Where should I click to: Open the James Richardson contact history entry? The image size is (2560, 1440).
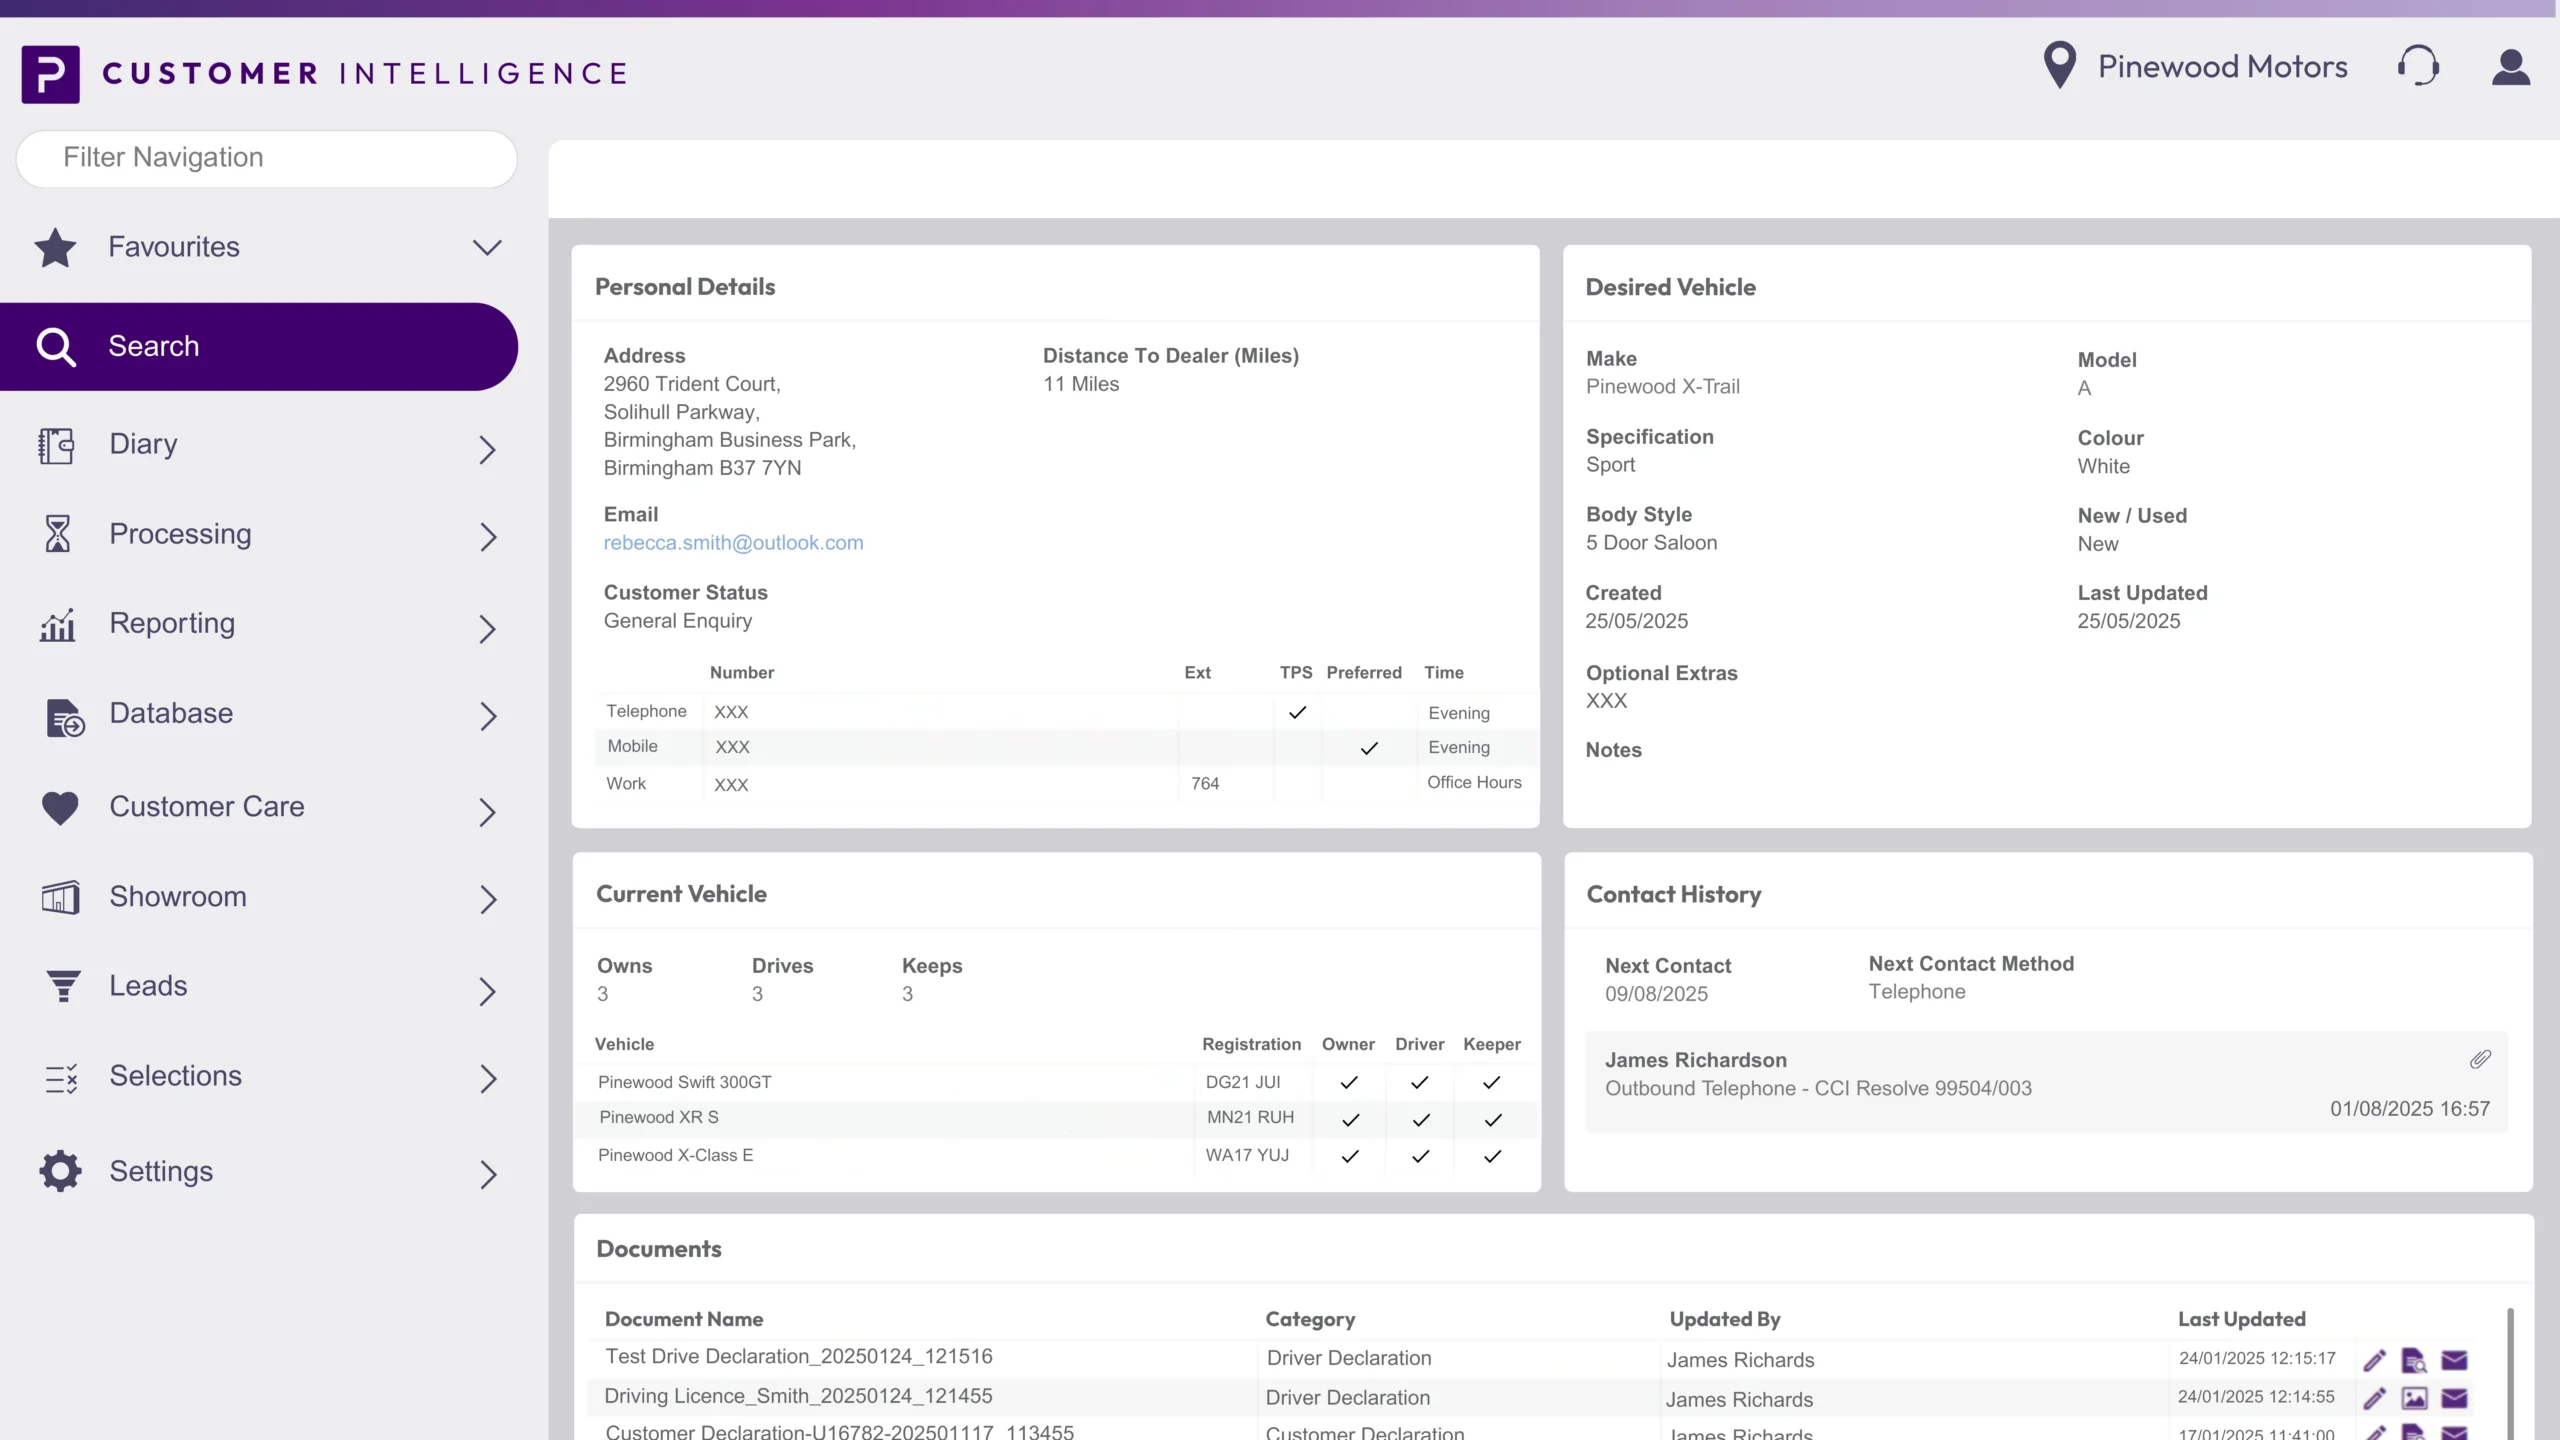[2047, 1082]
